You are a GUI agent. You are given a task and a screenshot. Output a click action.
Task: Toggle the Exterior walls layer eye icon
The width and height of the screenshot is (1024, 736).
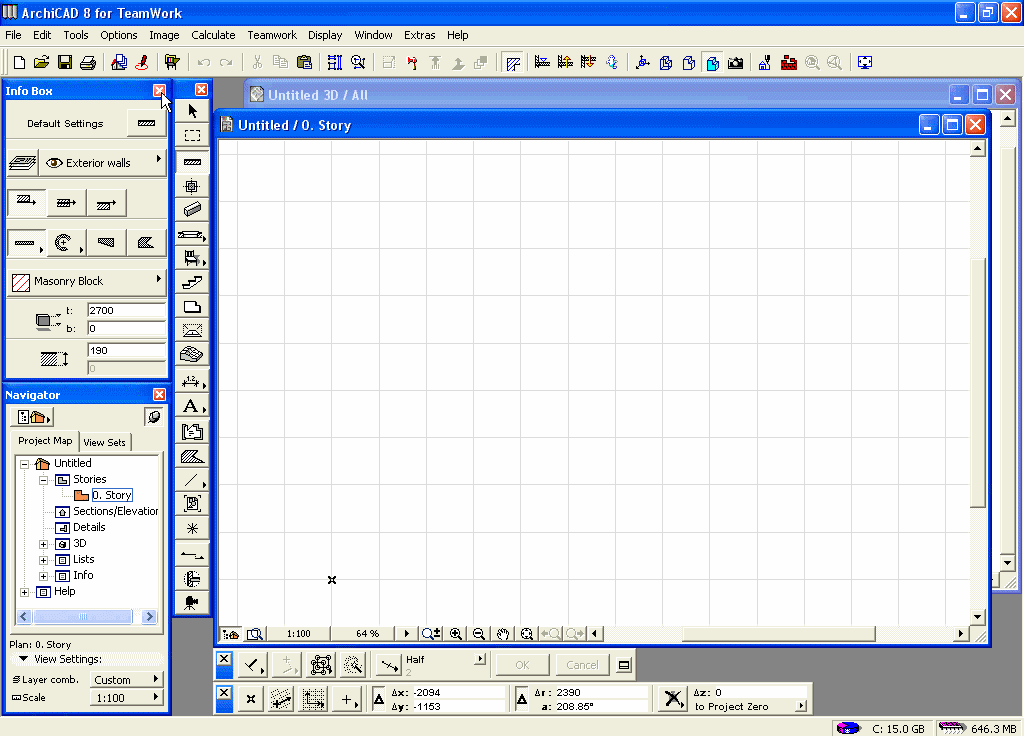54,163
